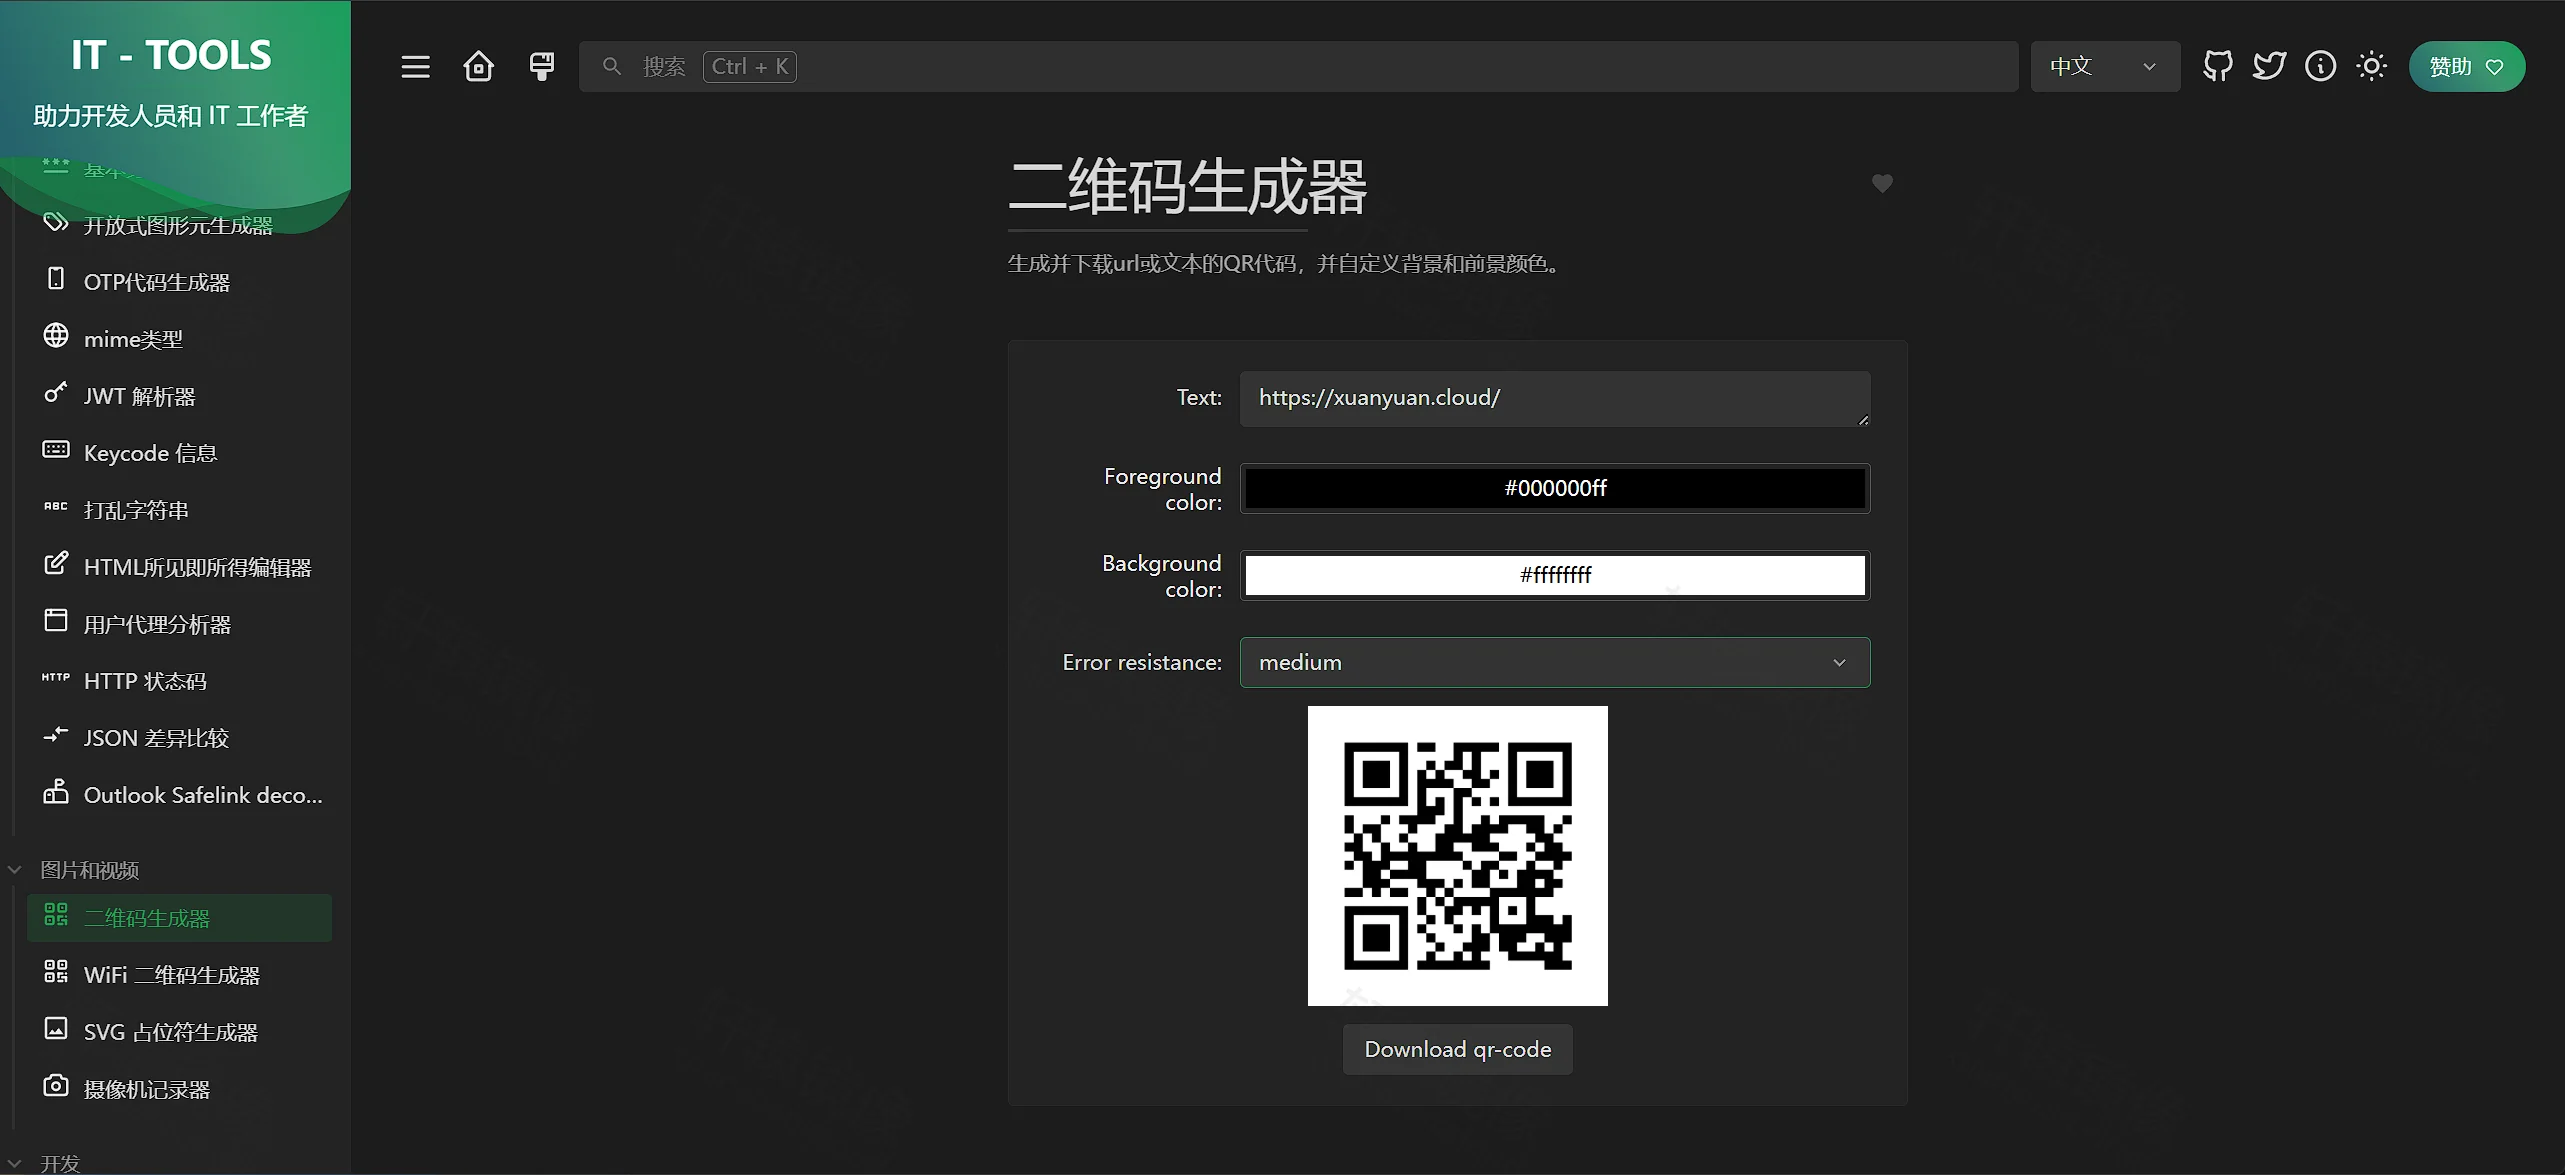The height and width of the screenshot is (1175, 2565).
Task: Open SVG 占位符生成器
Action: (178, 1032)
